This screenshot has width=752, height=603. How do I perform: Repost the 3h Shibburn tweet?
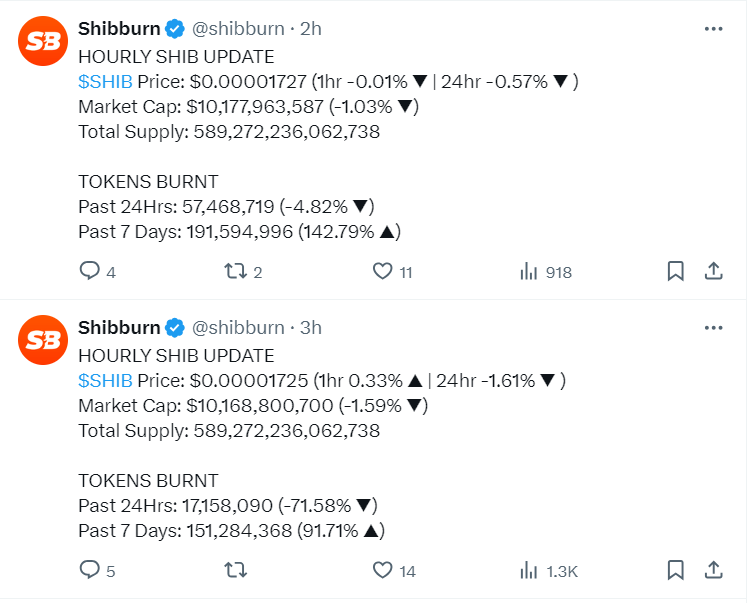click(234, 570)
